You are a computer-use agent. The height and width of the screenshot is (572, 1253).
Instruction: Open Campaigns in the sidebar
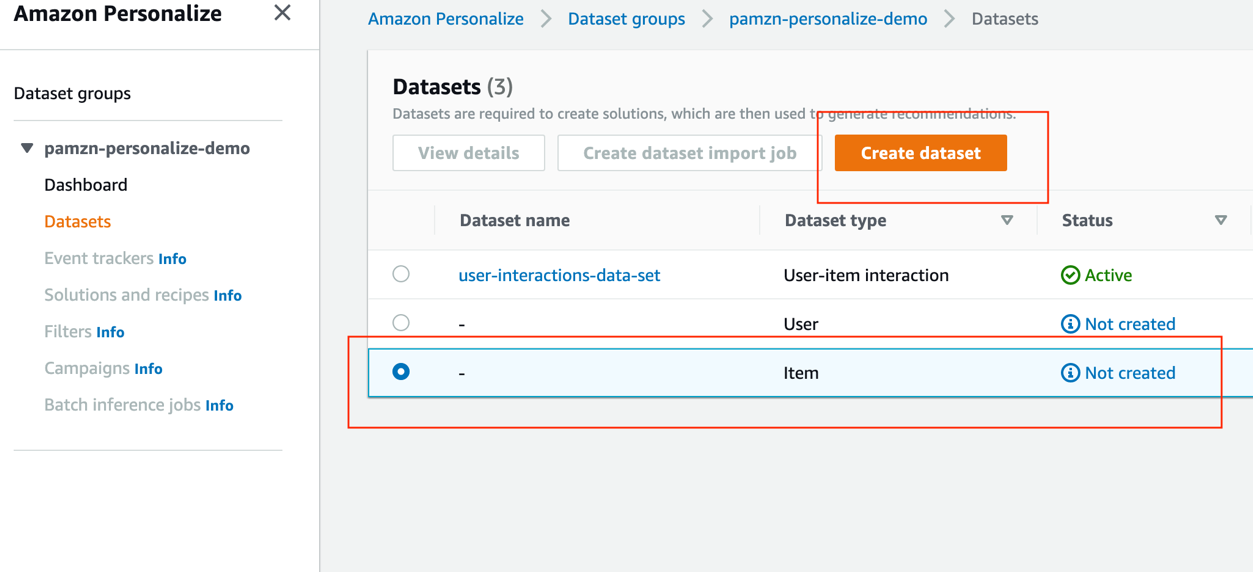tap(87, 368)
